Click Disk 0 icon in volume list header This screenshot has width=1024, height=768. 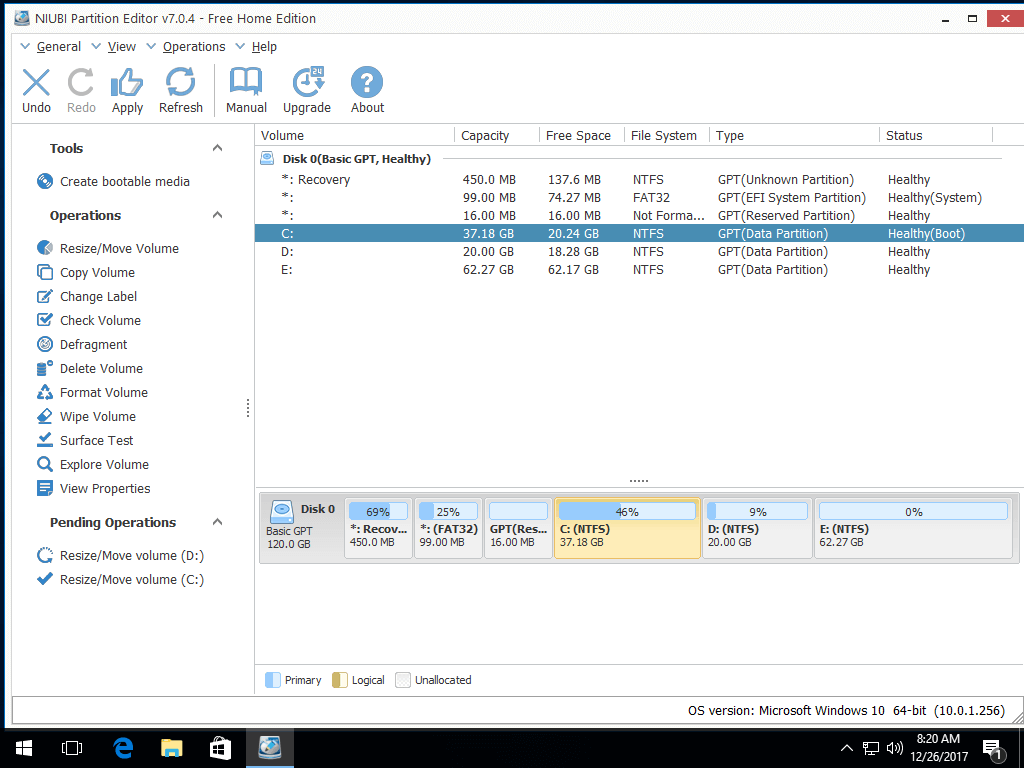267,158
